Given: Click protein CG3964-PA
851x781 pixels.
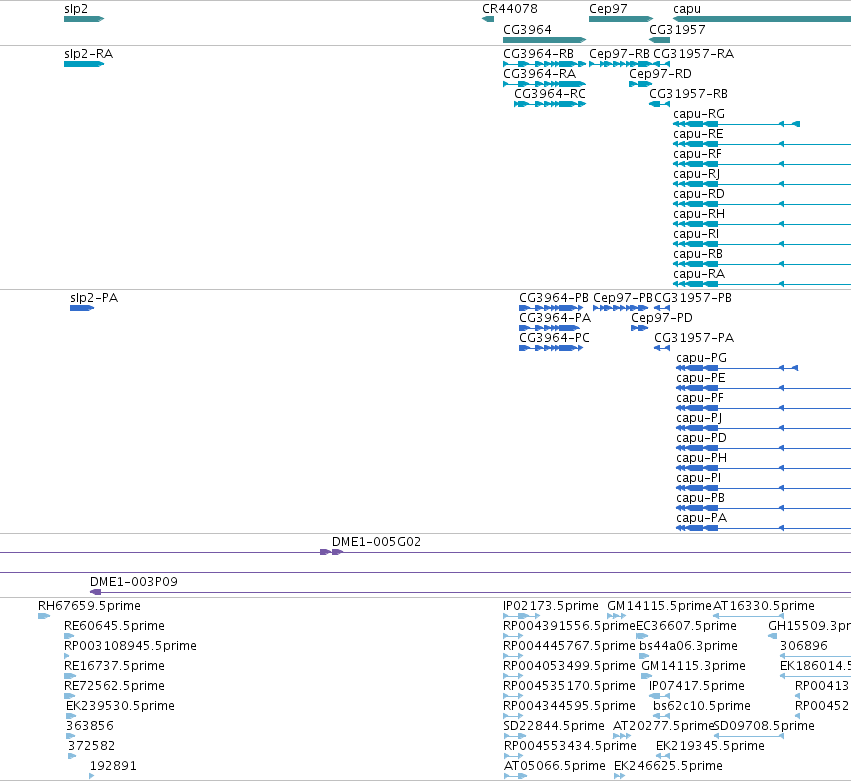Looking at the screenshot, I should click(555, 318).
